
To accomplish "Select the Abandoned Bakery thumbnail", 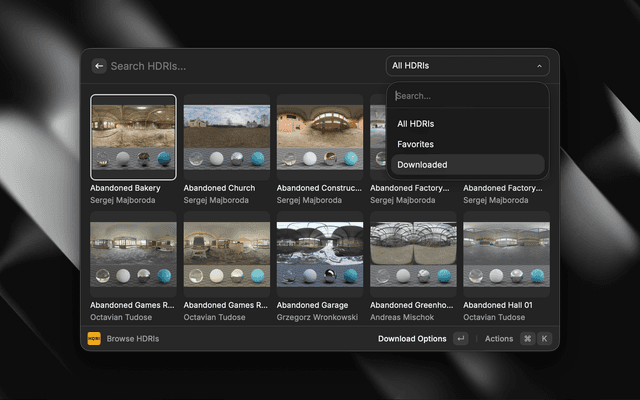I will click(133, 137).
